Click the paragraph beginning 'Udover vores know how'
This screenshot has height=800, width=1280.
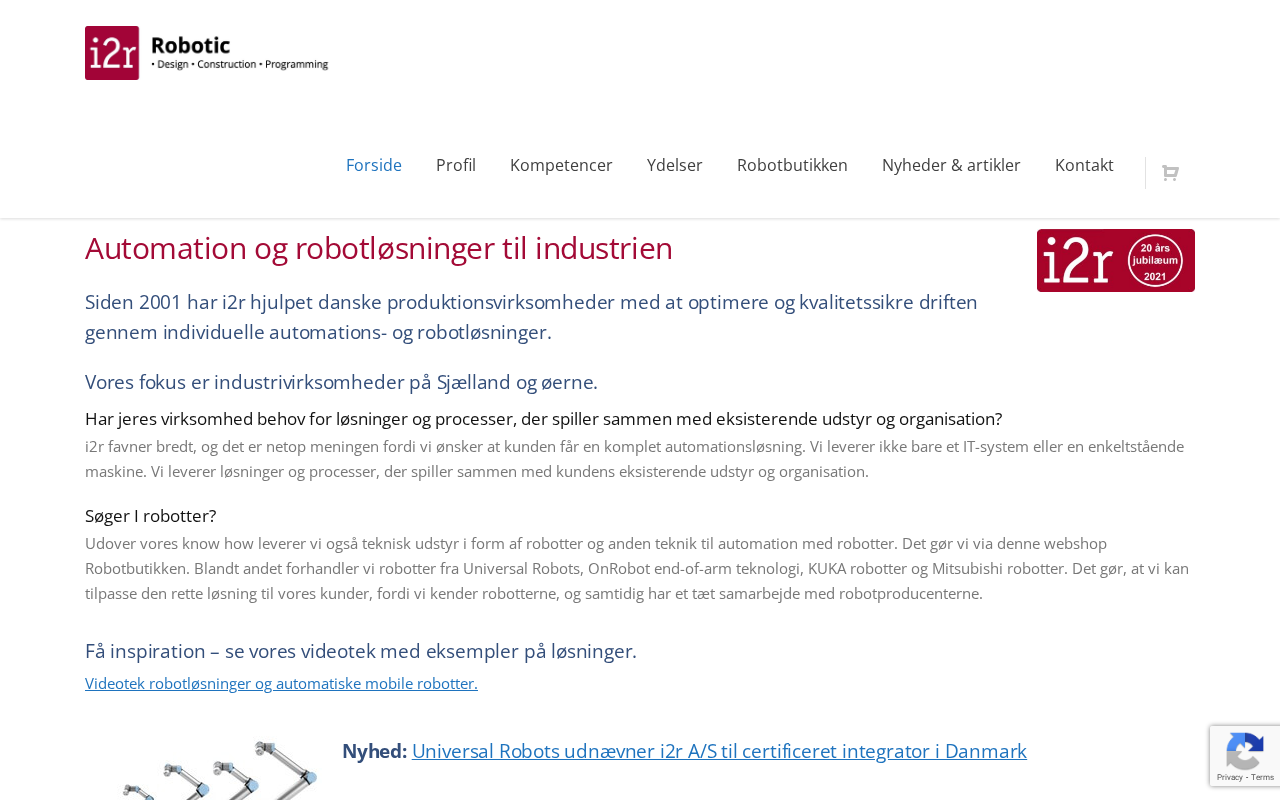point(637,569)
